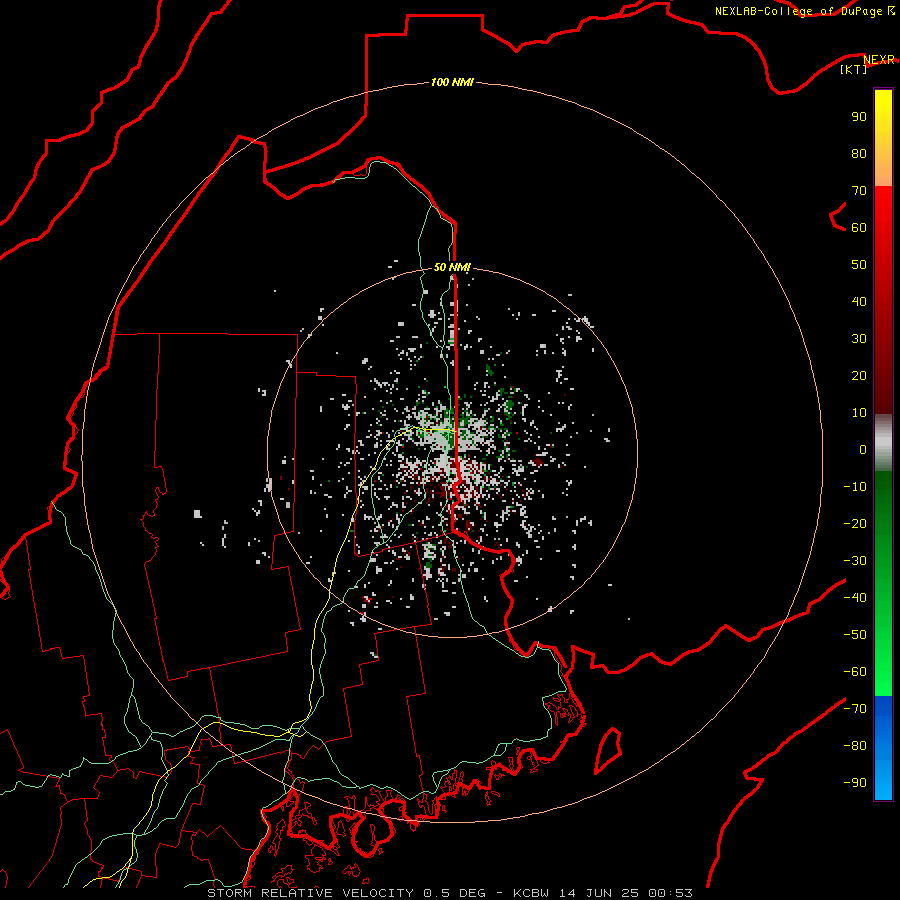Screen dimensions: 900x900
Task: Click the -30 value on the velocity scale
Action: click(x=855, y=561)
